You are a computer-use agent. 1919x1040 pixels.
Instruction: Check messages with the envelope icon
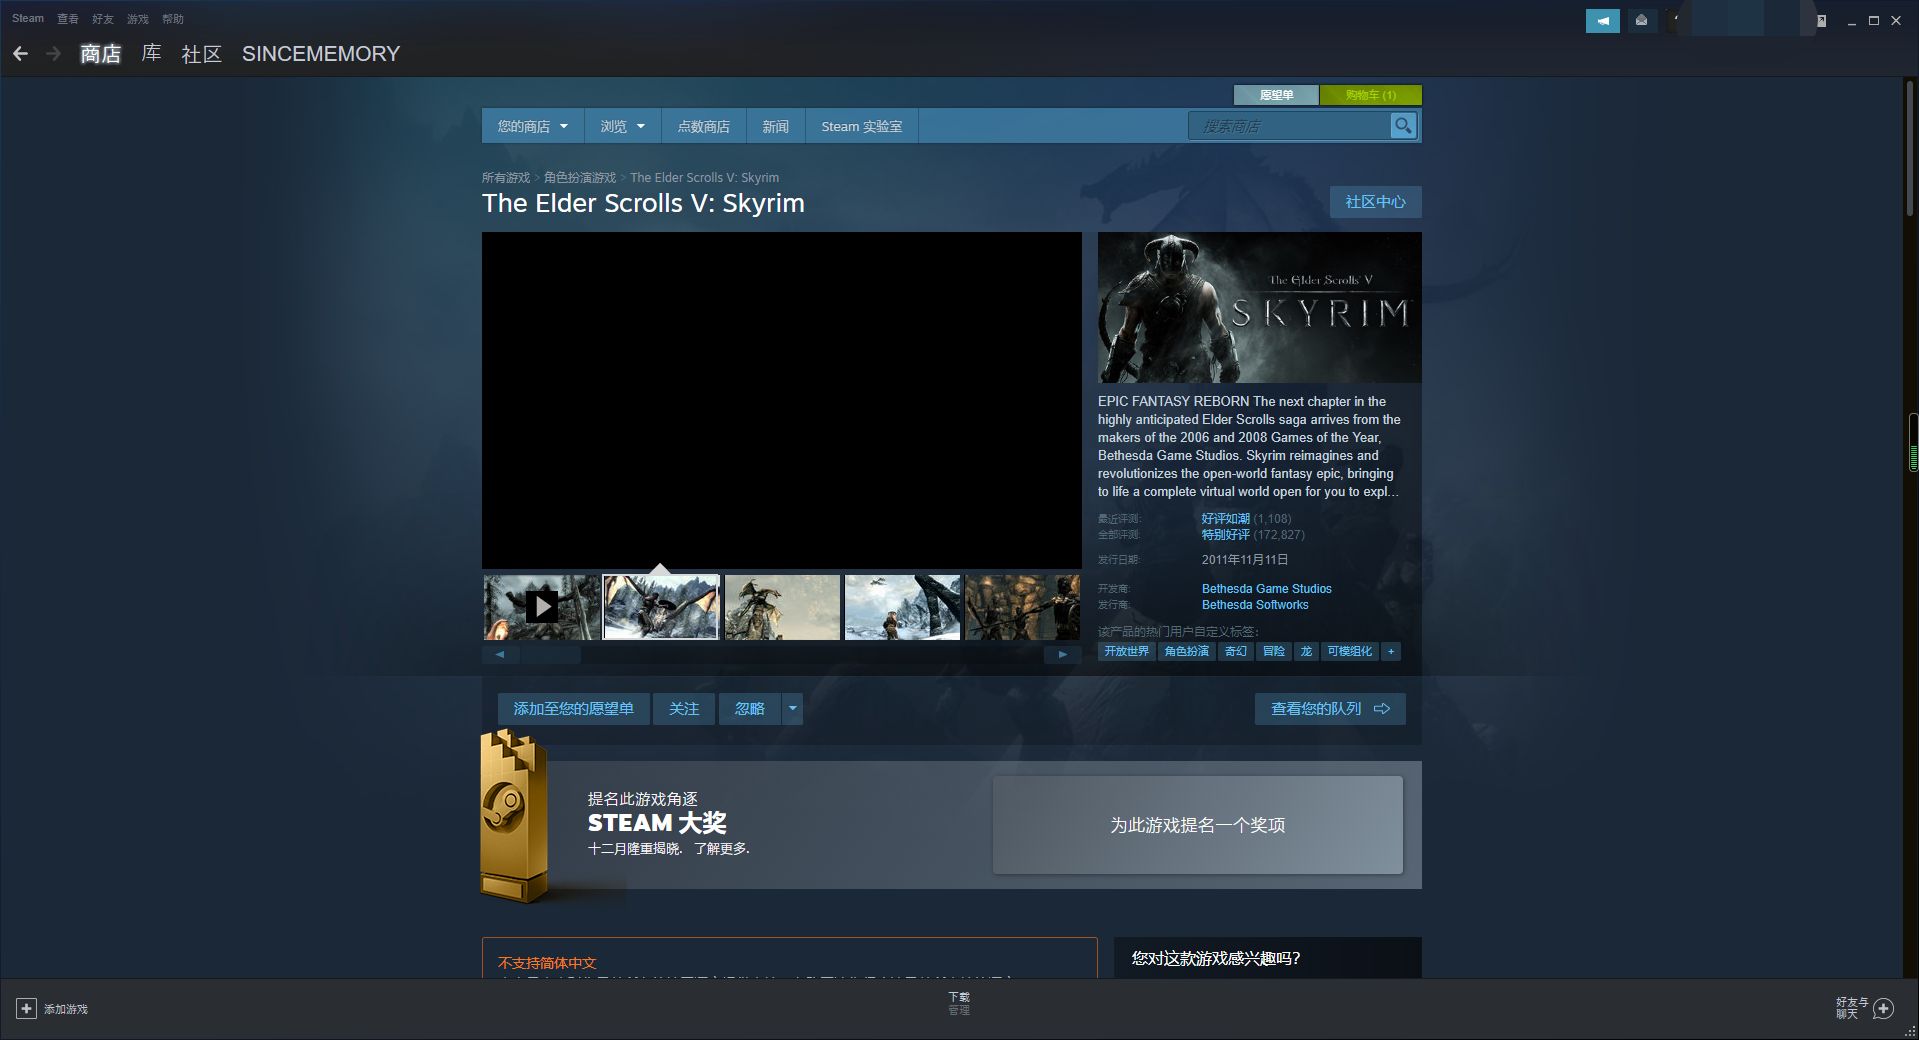point(1641,20)
